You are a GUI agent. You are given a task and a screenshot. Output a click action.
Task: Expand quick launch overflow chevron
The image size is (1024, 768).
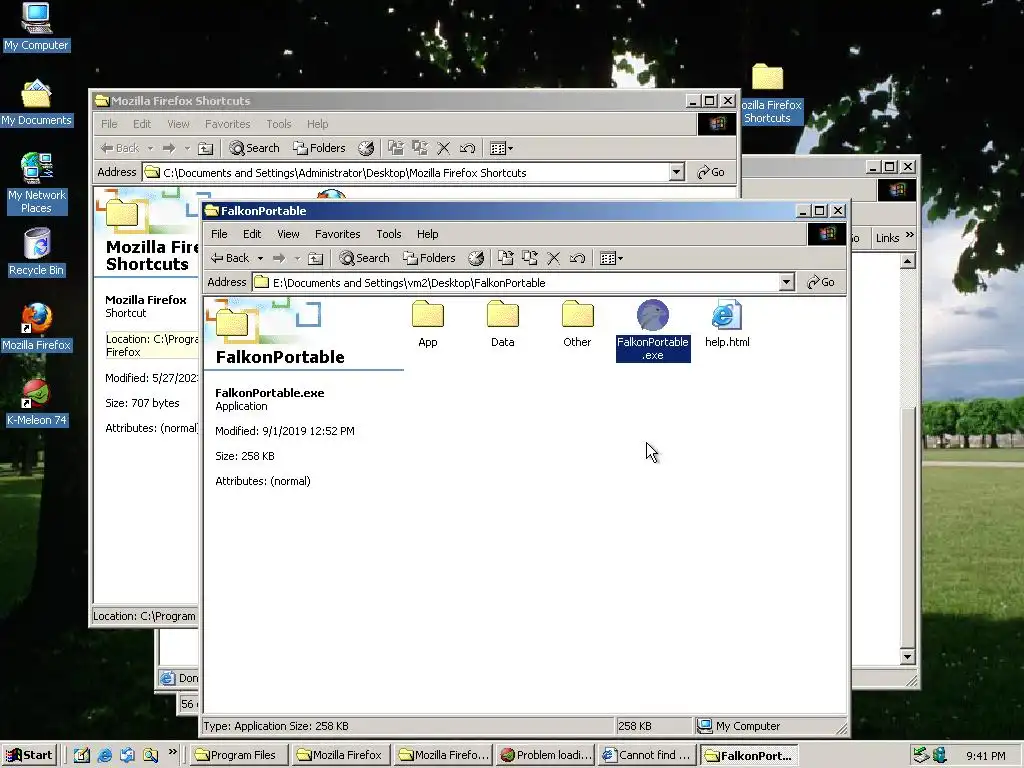172,752
